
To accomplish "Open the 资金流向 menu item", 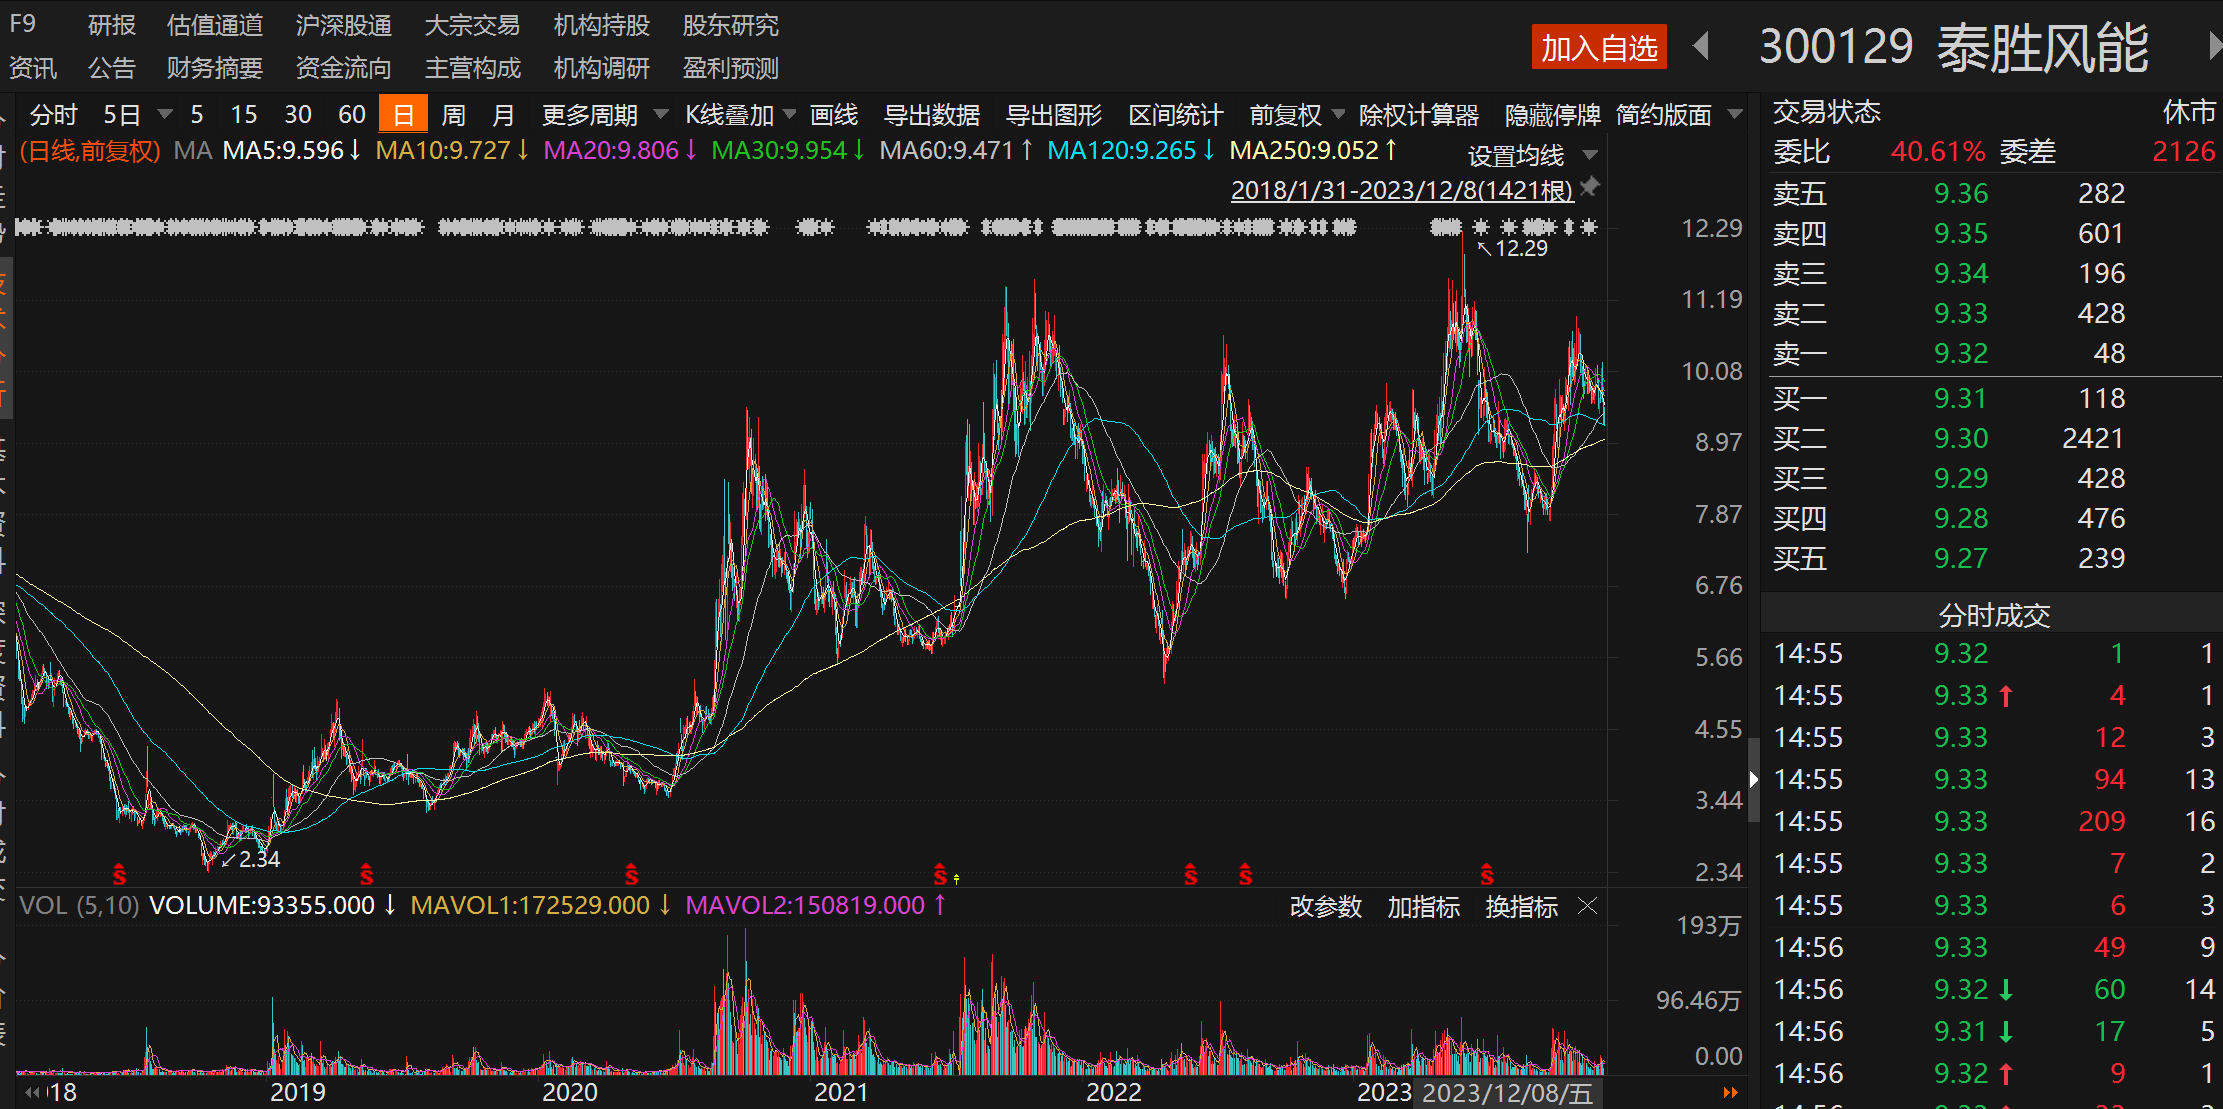I will click(x=343, y=68).
